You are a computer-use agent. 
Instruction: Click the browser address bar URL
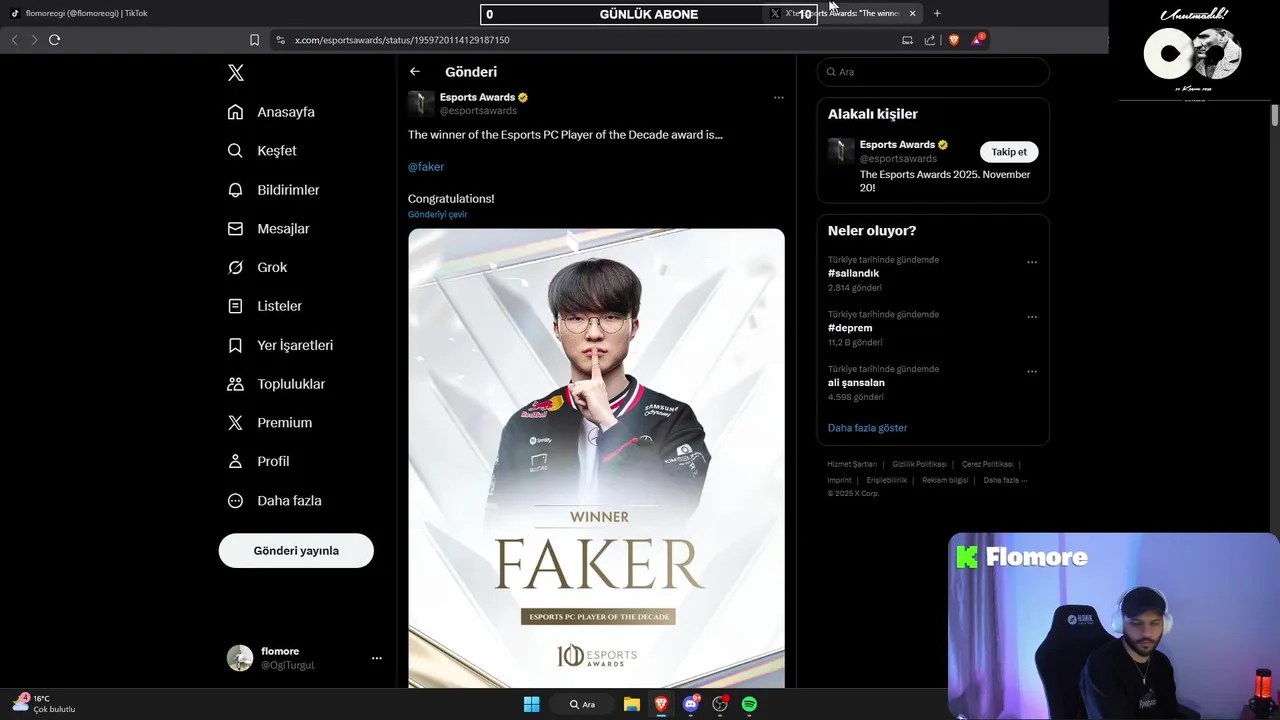point(402,40)
